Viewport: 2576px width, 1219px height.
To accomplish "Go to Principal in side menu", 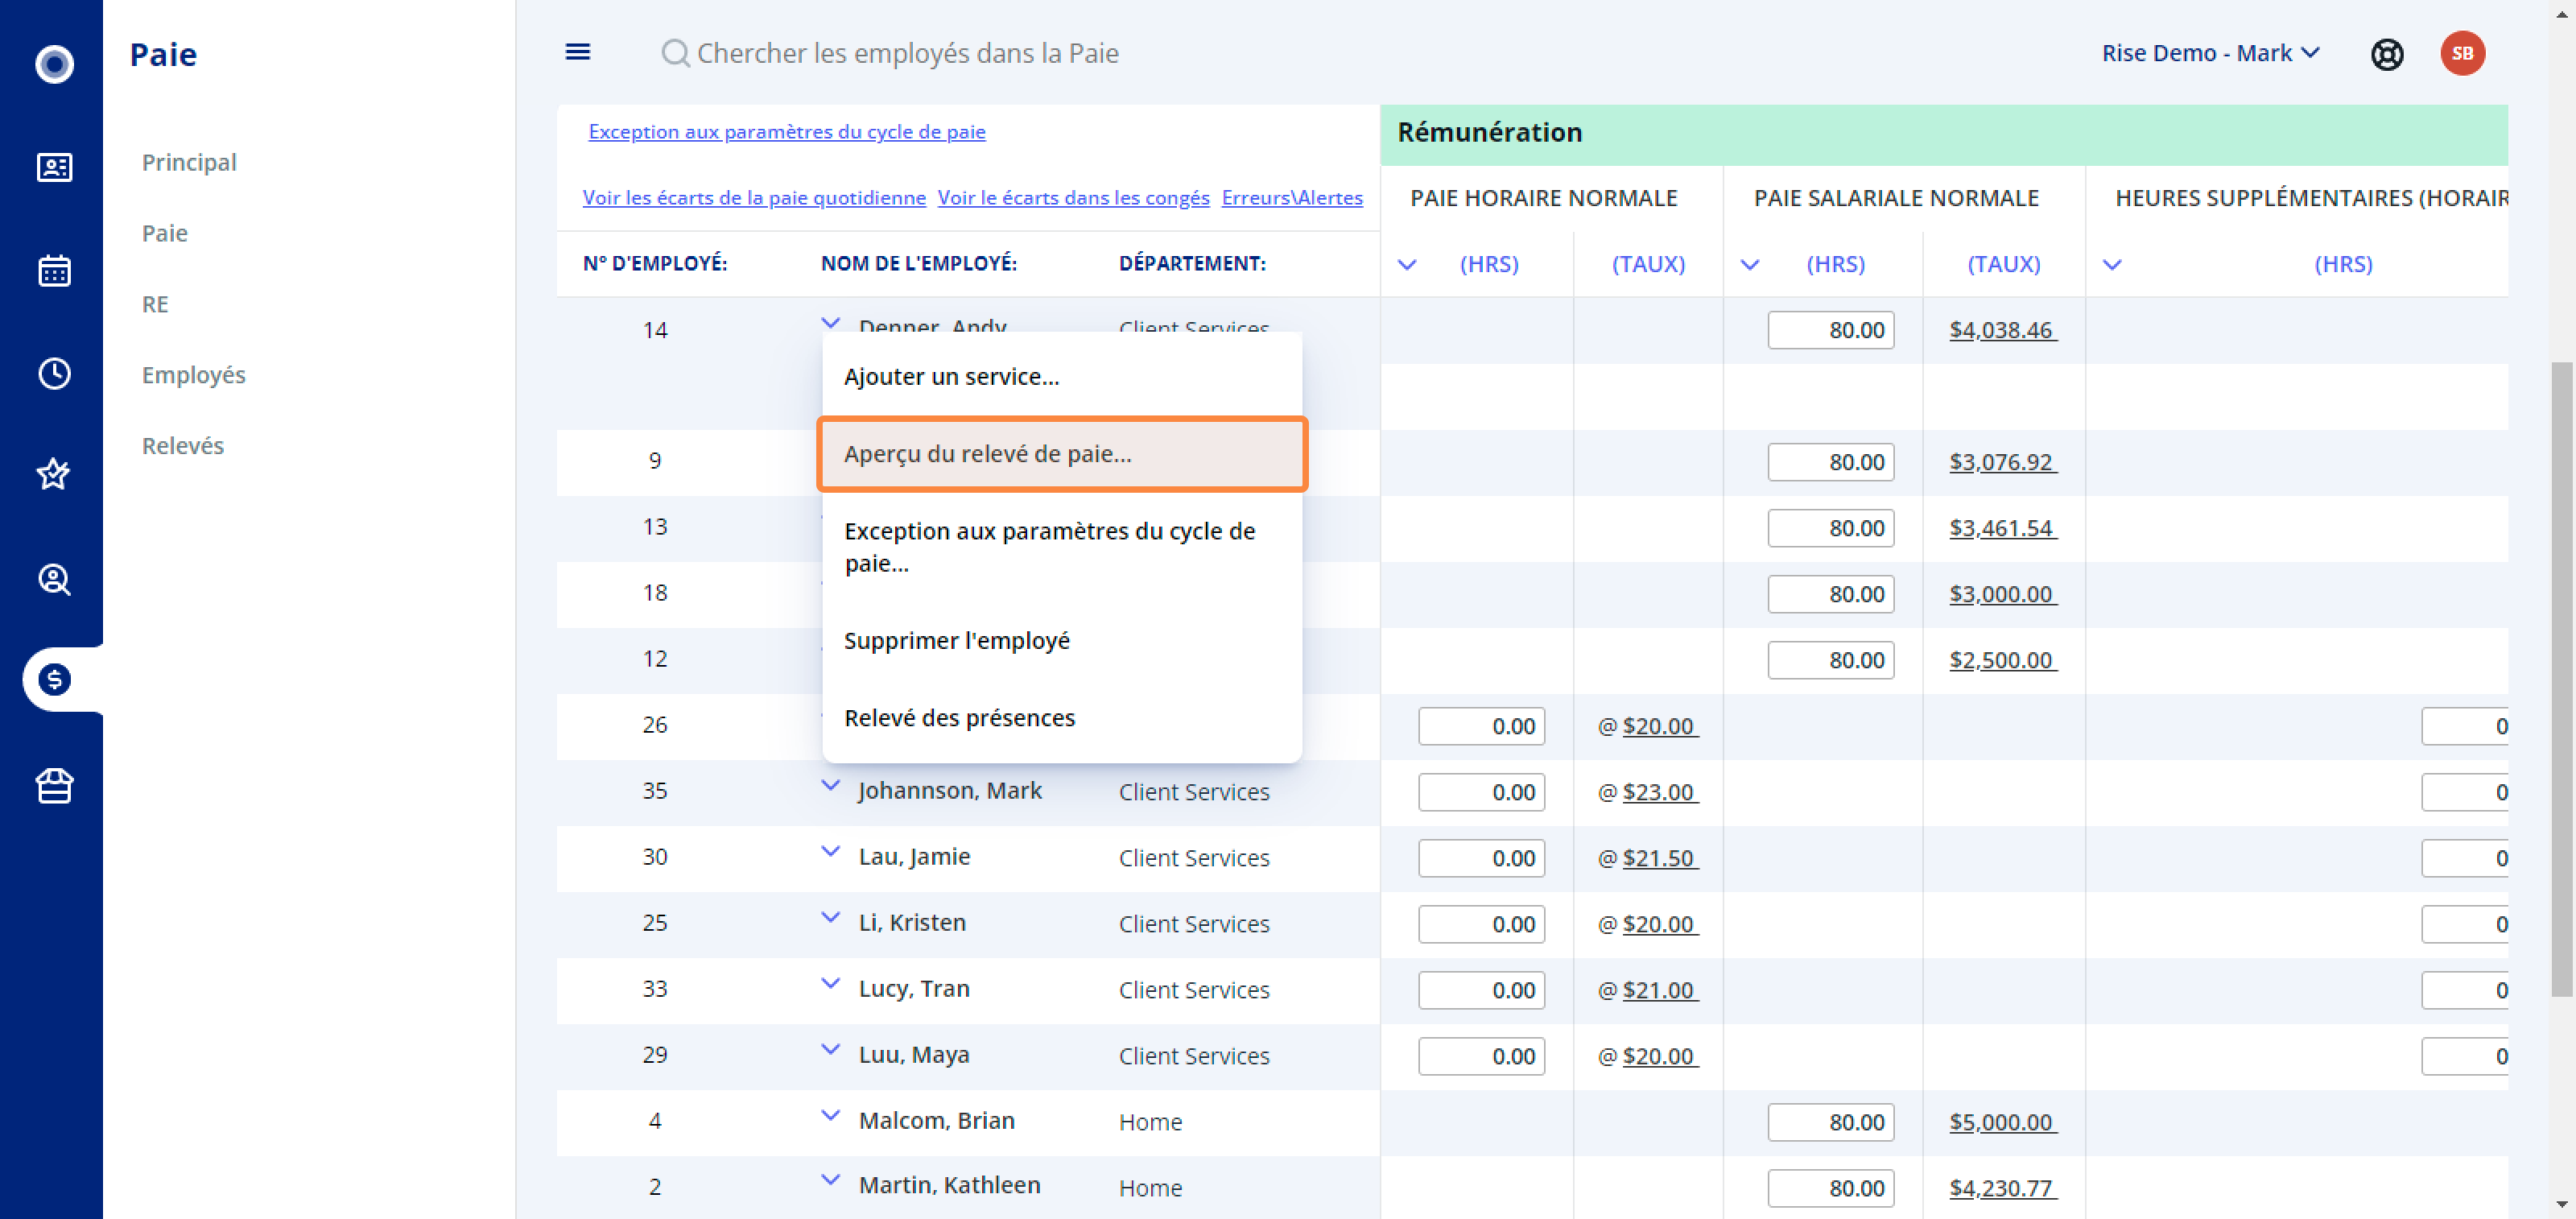I will tap(189, 162).
